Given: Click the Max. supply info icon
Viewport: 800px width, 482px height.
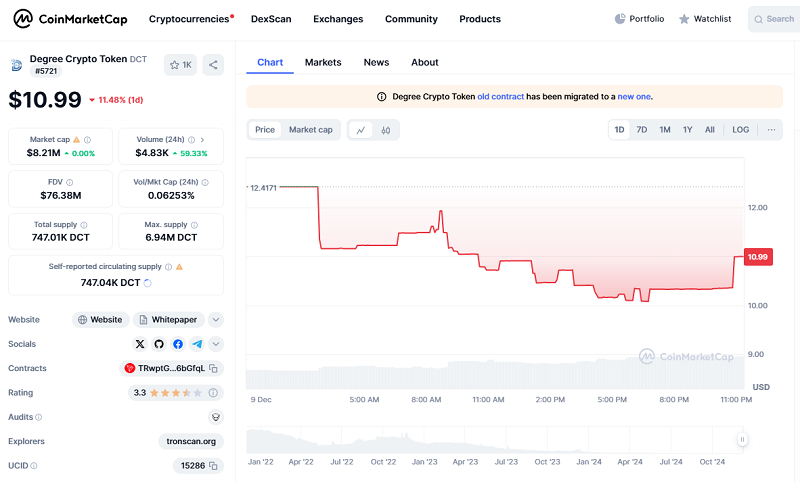Looking at the screenshot, I should coord(194,225).
